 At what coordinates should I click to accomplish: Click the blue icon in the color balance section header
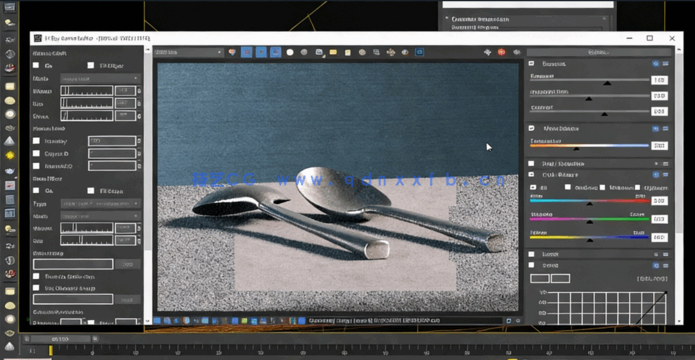[x=656, y=175]
